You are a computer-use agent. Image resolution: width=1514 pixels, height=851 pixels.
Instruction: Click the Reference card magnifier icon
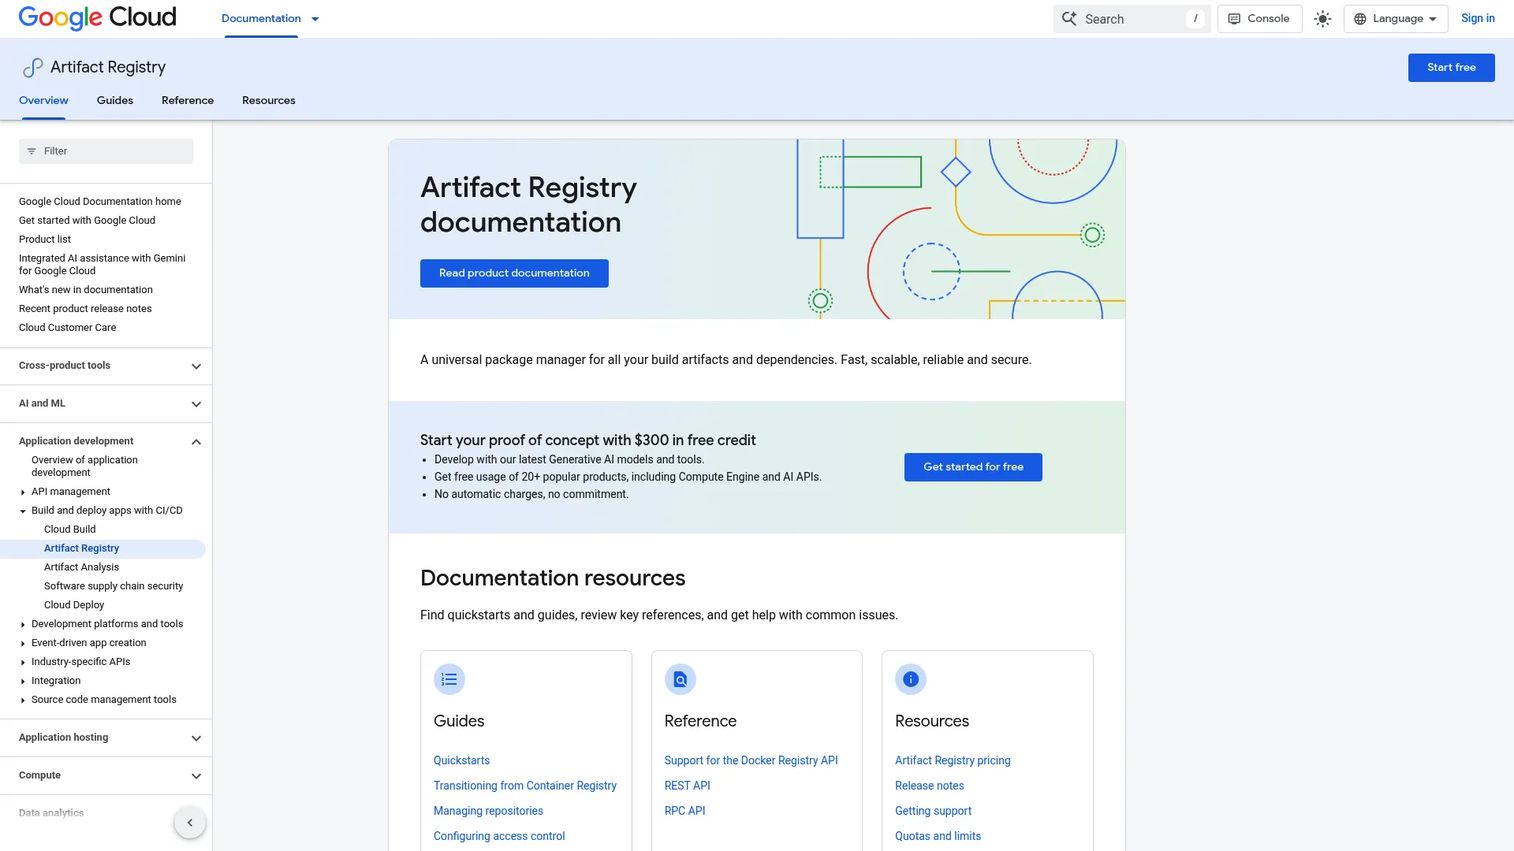[x=680, y=680]
